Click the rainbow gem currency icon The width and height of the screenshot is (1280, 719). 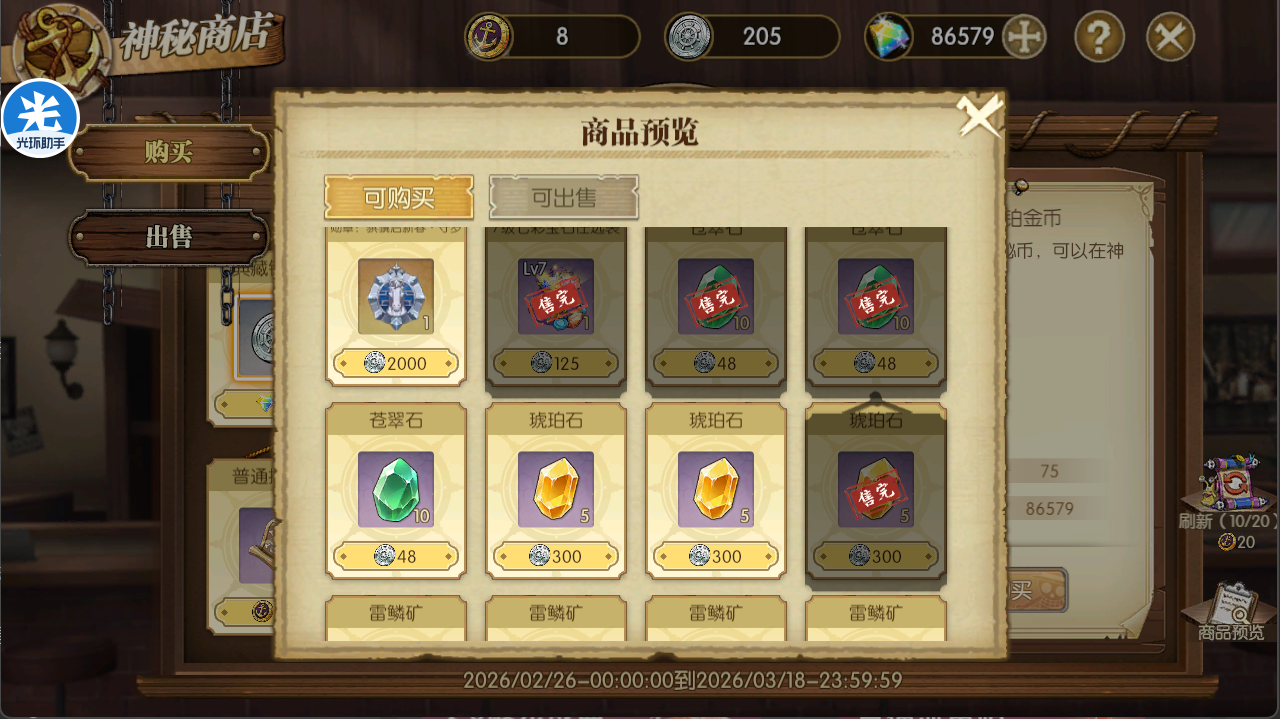pyautogui.click(x=890, y=38)
